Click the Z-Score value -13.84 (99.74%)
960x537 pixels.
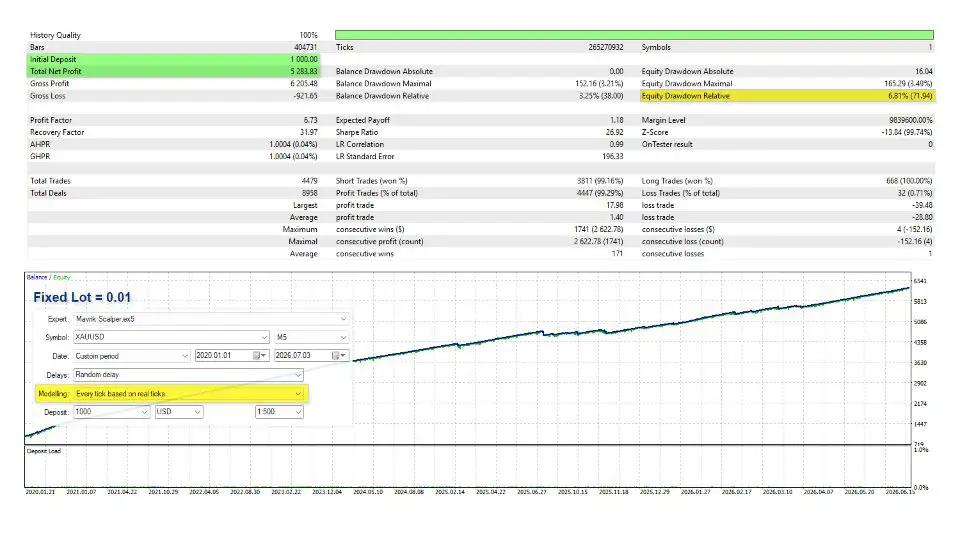pos(907,132)
